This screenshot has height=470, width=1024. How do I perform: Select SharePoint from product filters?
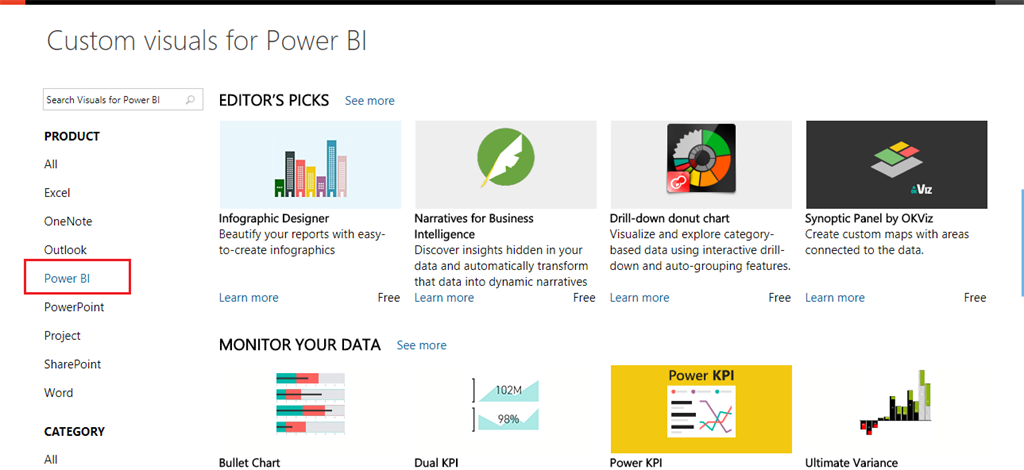click(x=72, y=364)
